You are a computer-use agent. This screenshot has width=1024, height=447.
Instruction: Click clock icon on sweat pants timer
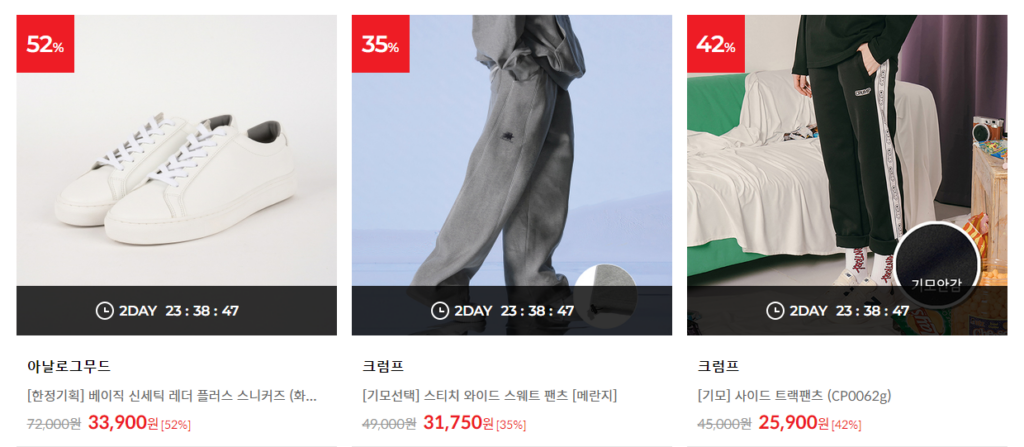[440, 310]
